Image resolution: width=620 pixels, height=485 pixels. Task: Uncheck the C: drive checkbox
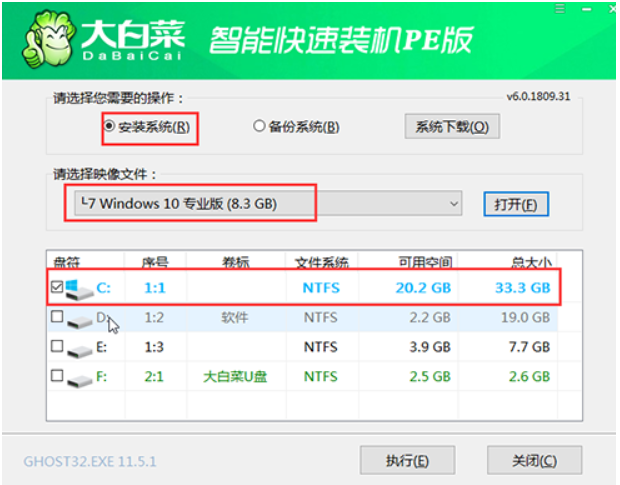57,288
